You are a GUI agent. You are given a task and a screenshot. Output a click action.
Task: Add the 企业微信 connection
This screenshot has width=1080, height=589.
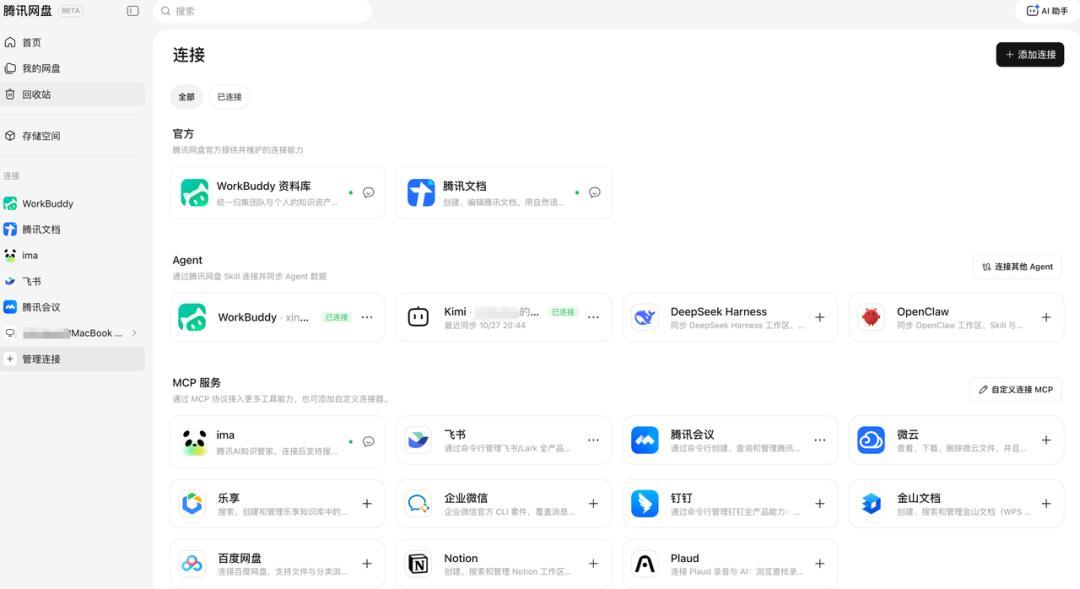click(593, 504)
